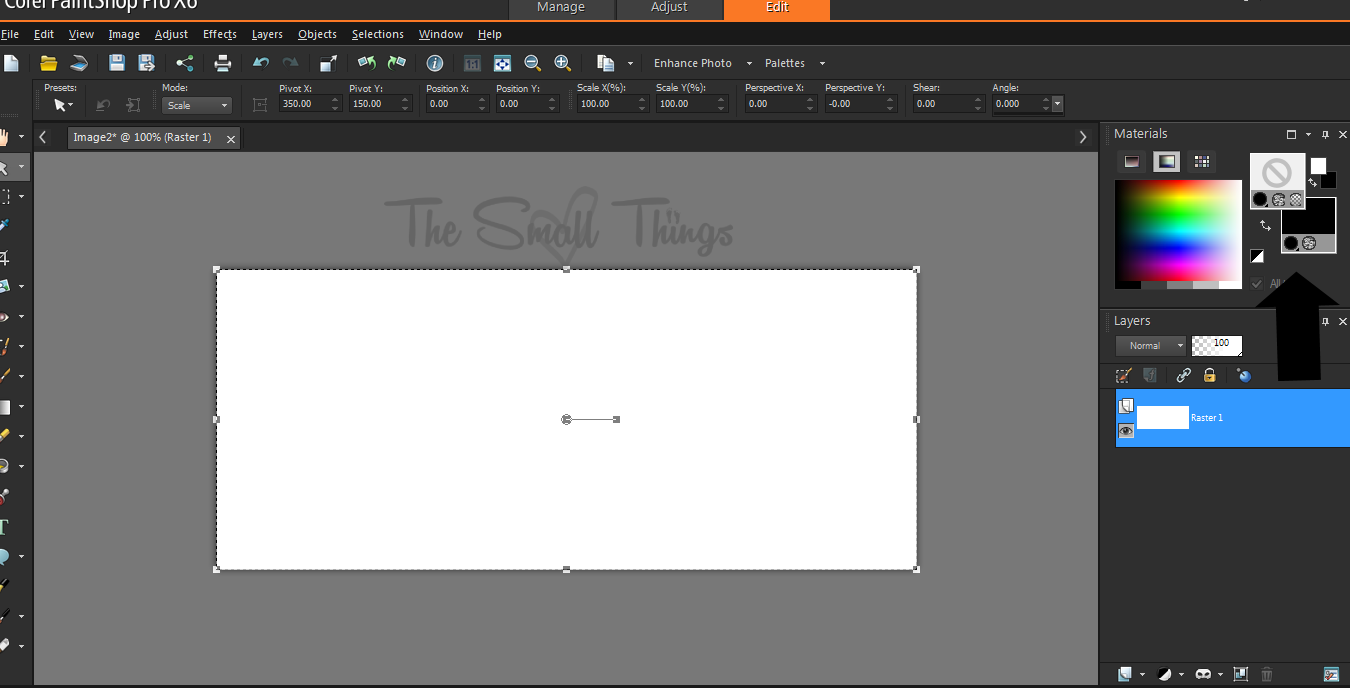Click the Save icon
1350x688 pixels.
pos(116,62)
